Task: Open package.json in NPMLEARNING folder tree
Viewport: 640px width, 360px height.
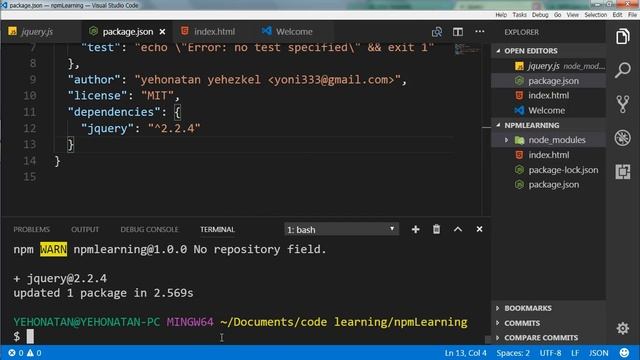Action: tap(549, 185)
